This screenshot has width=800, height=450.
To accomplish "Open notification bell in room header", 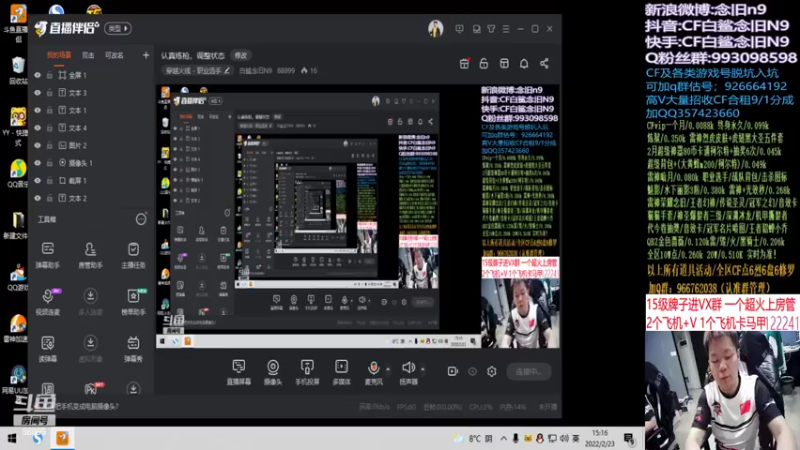I will 524,63.
